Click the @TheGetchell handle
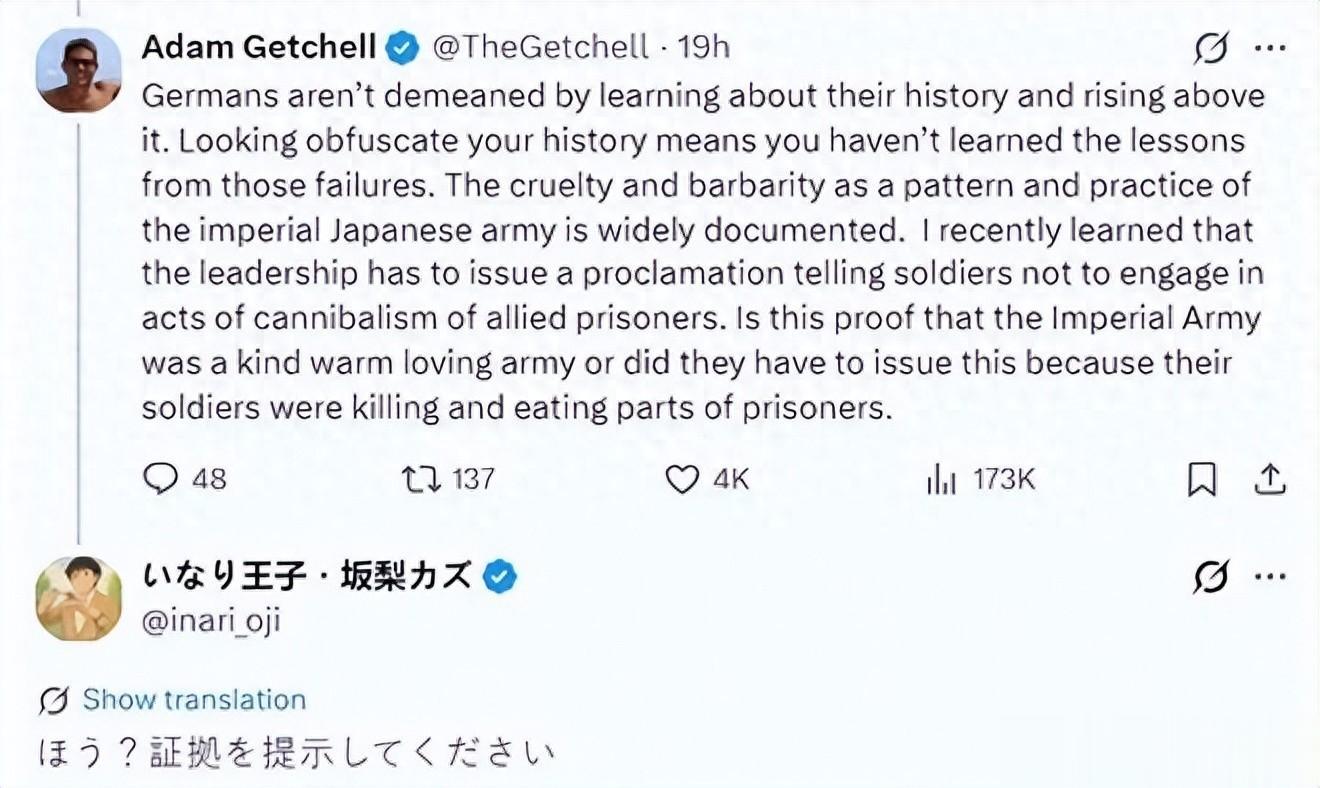This screenshot has width=1320, height=788. [x=541, y=47]
